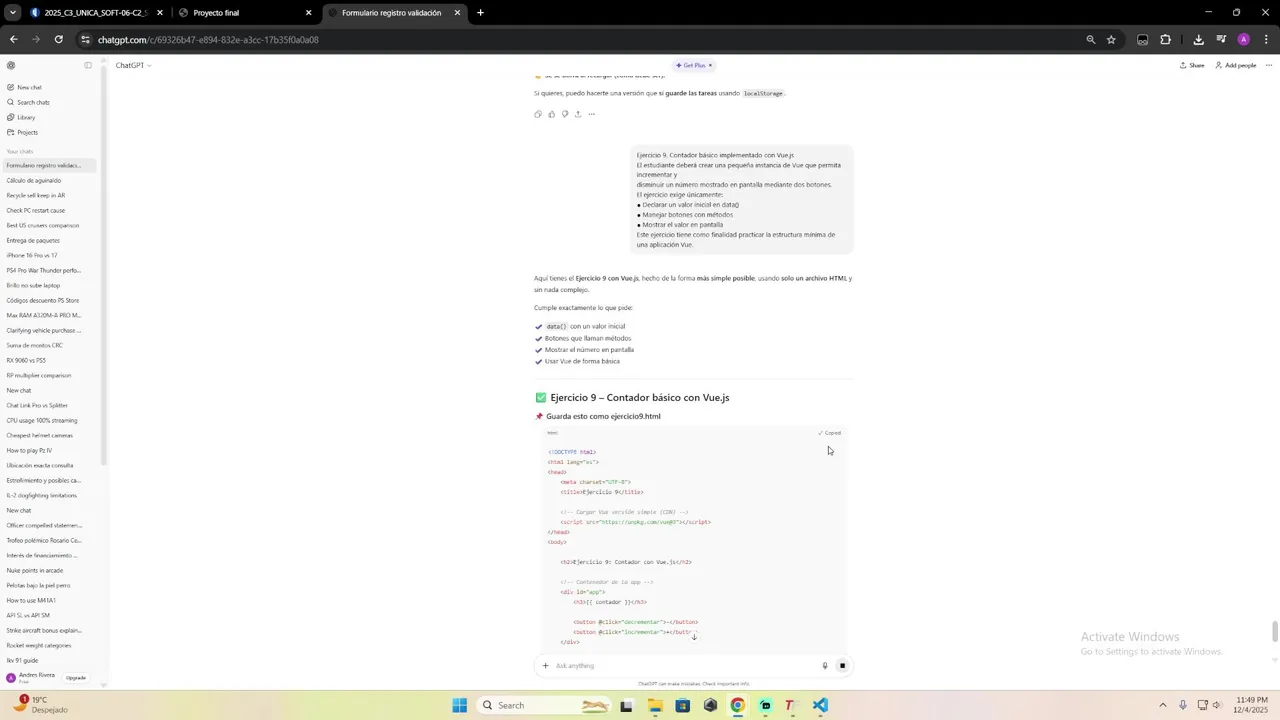
Task: Open the Check PC restart cause chat
Action: click(x=50, y=210)
